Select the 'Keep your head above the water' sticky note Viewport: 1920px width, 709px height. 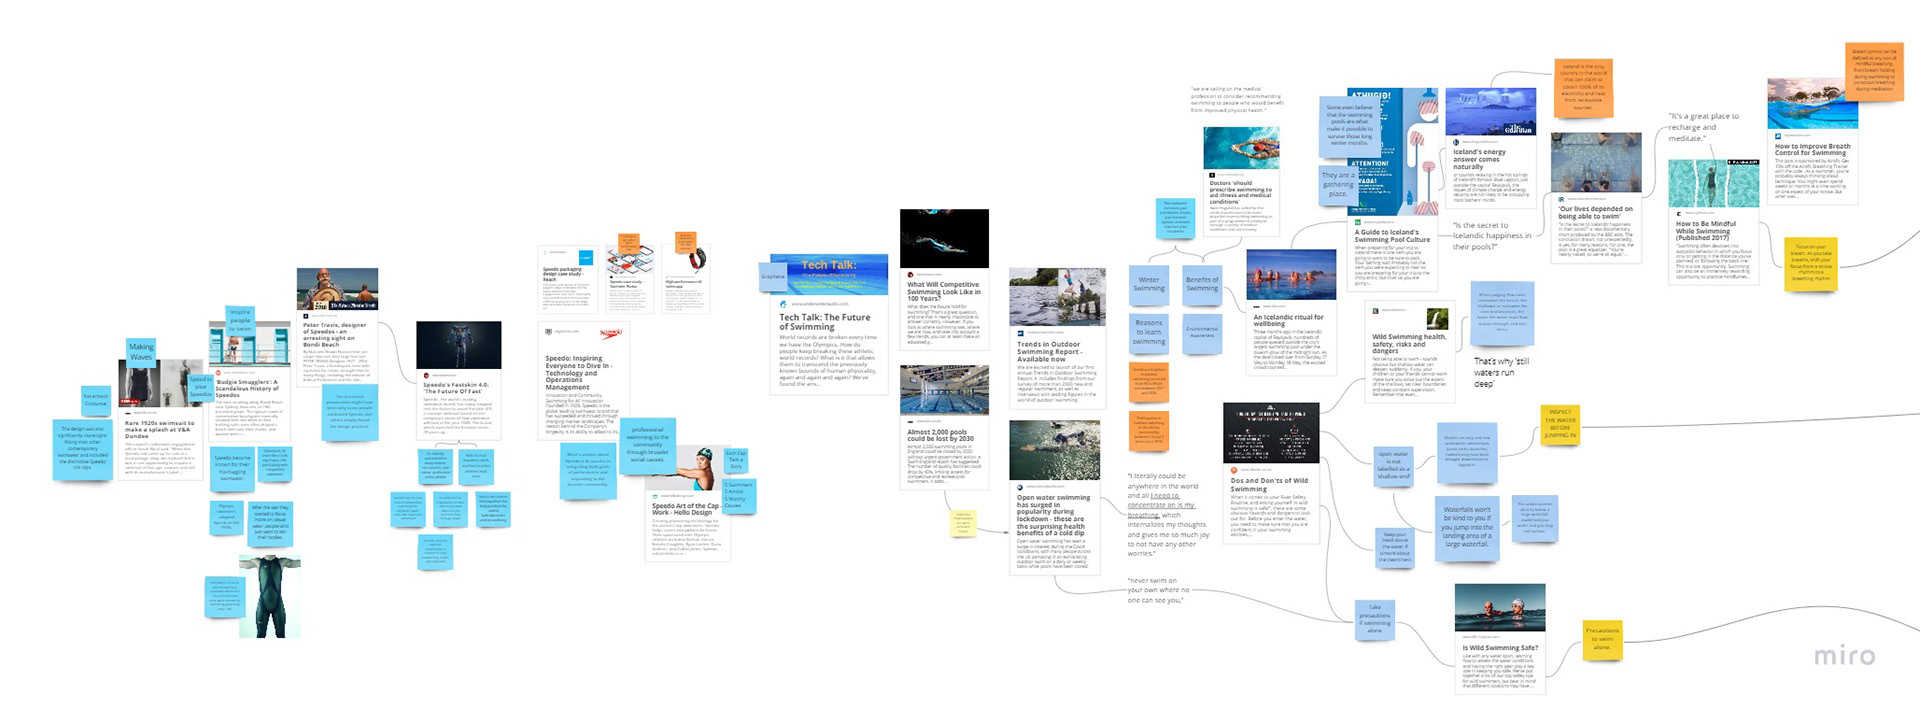(1394, 547)
